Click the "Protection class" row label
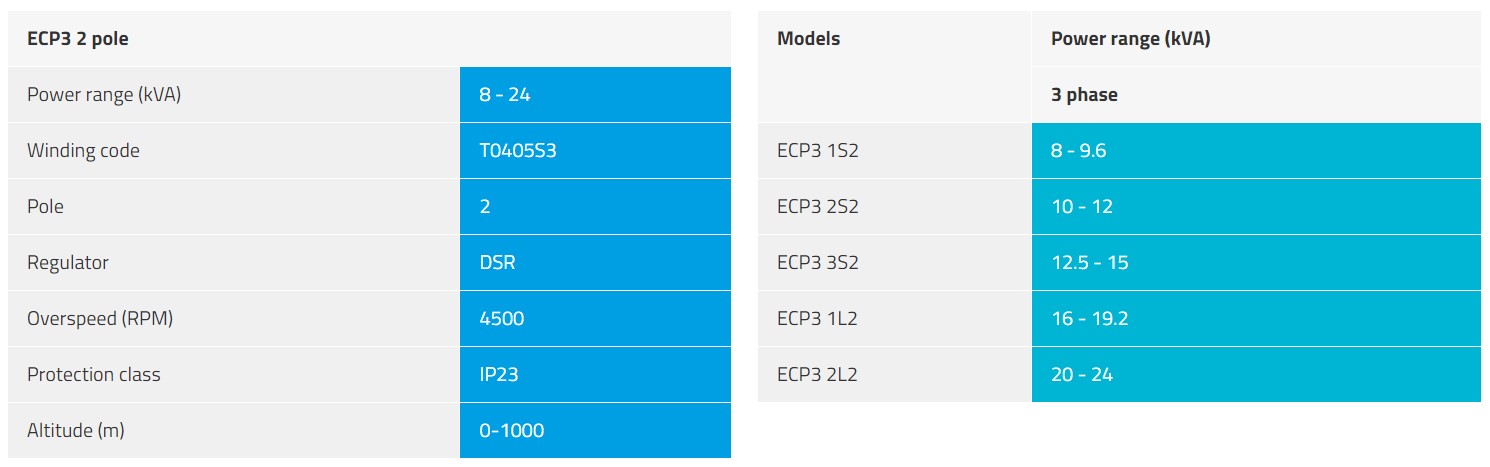This screenshot has width=1490, height=467. (94, 375)
